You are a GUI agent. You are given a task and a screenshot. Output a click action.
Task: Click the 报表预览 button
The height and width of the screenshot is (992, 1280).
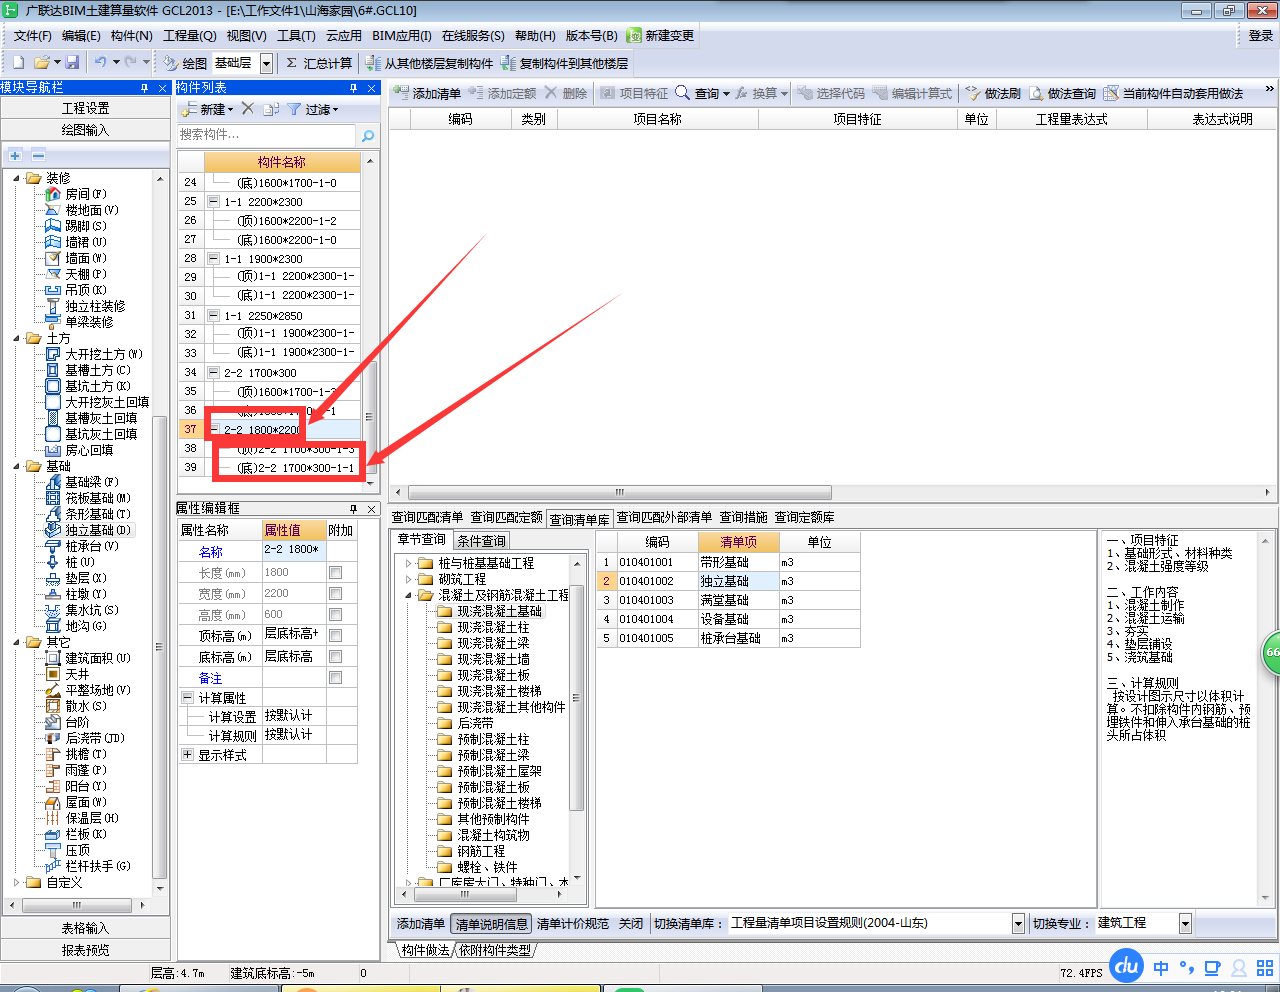point(85,951)
